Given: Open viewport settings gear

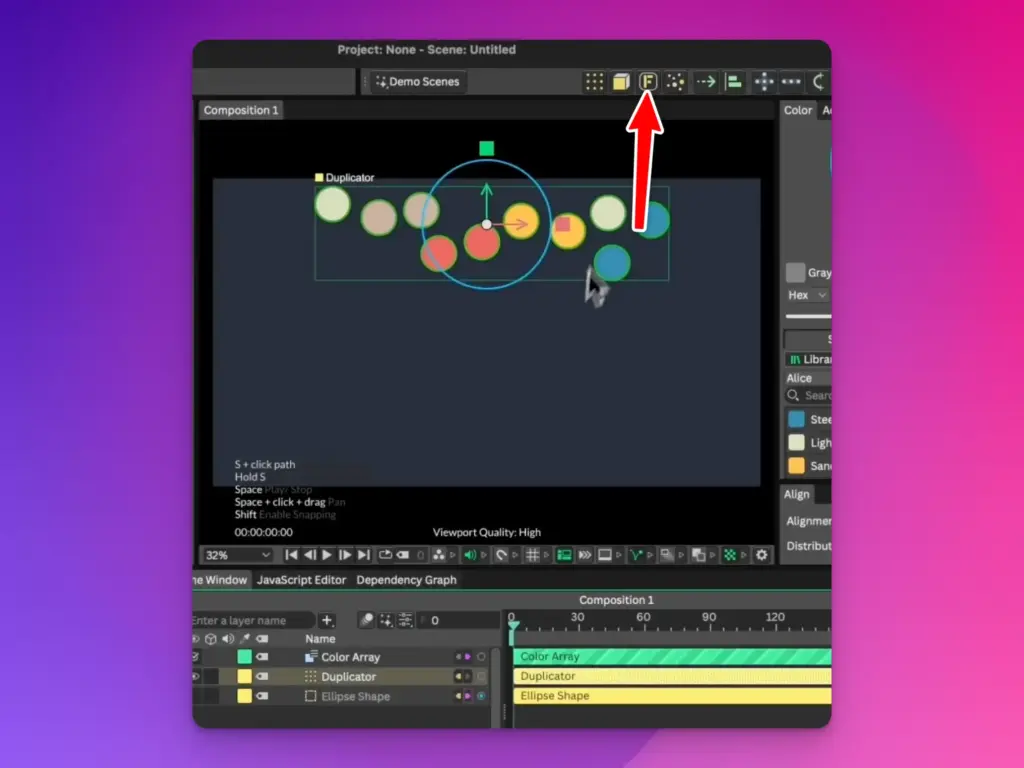Looking at the screenshot, I should coord(761,555).
